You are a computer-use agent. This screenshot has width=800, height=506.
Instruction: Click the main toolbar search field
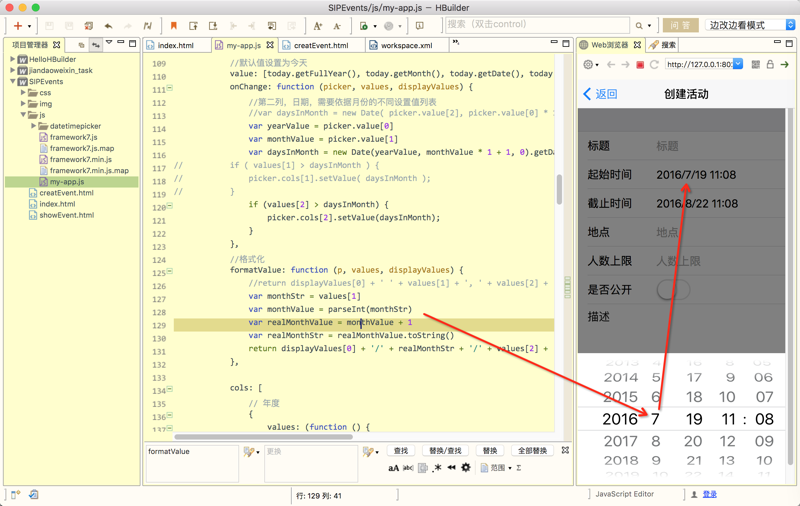(x=537, y=24)
